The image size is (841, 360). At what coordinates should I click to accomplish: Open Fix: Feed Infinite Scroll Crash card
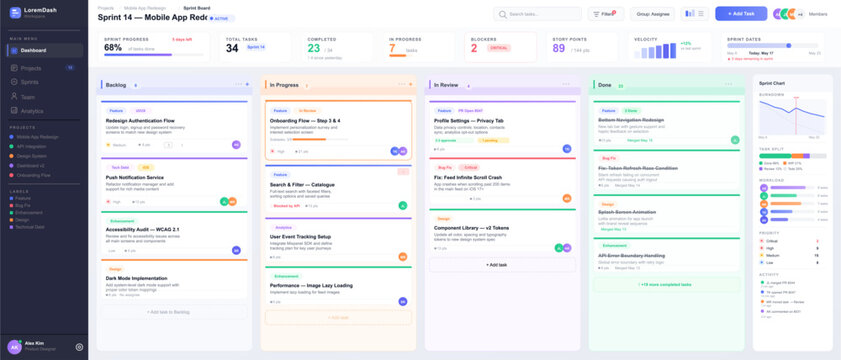pyautogui.click(x=502, y=182)
